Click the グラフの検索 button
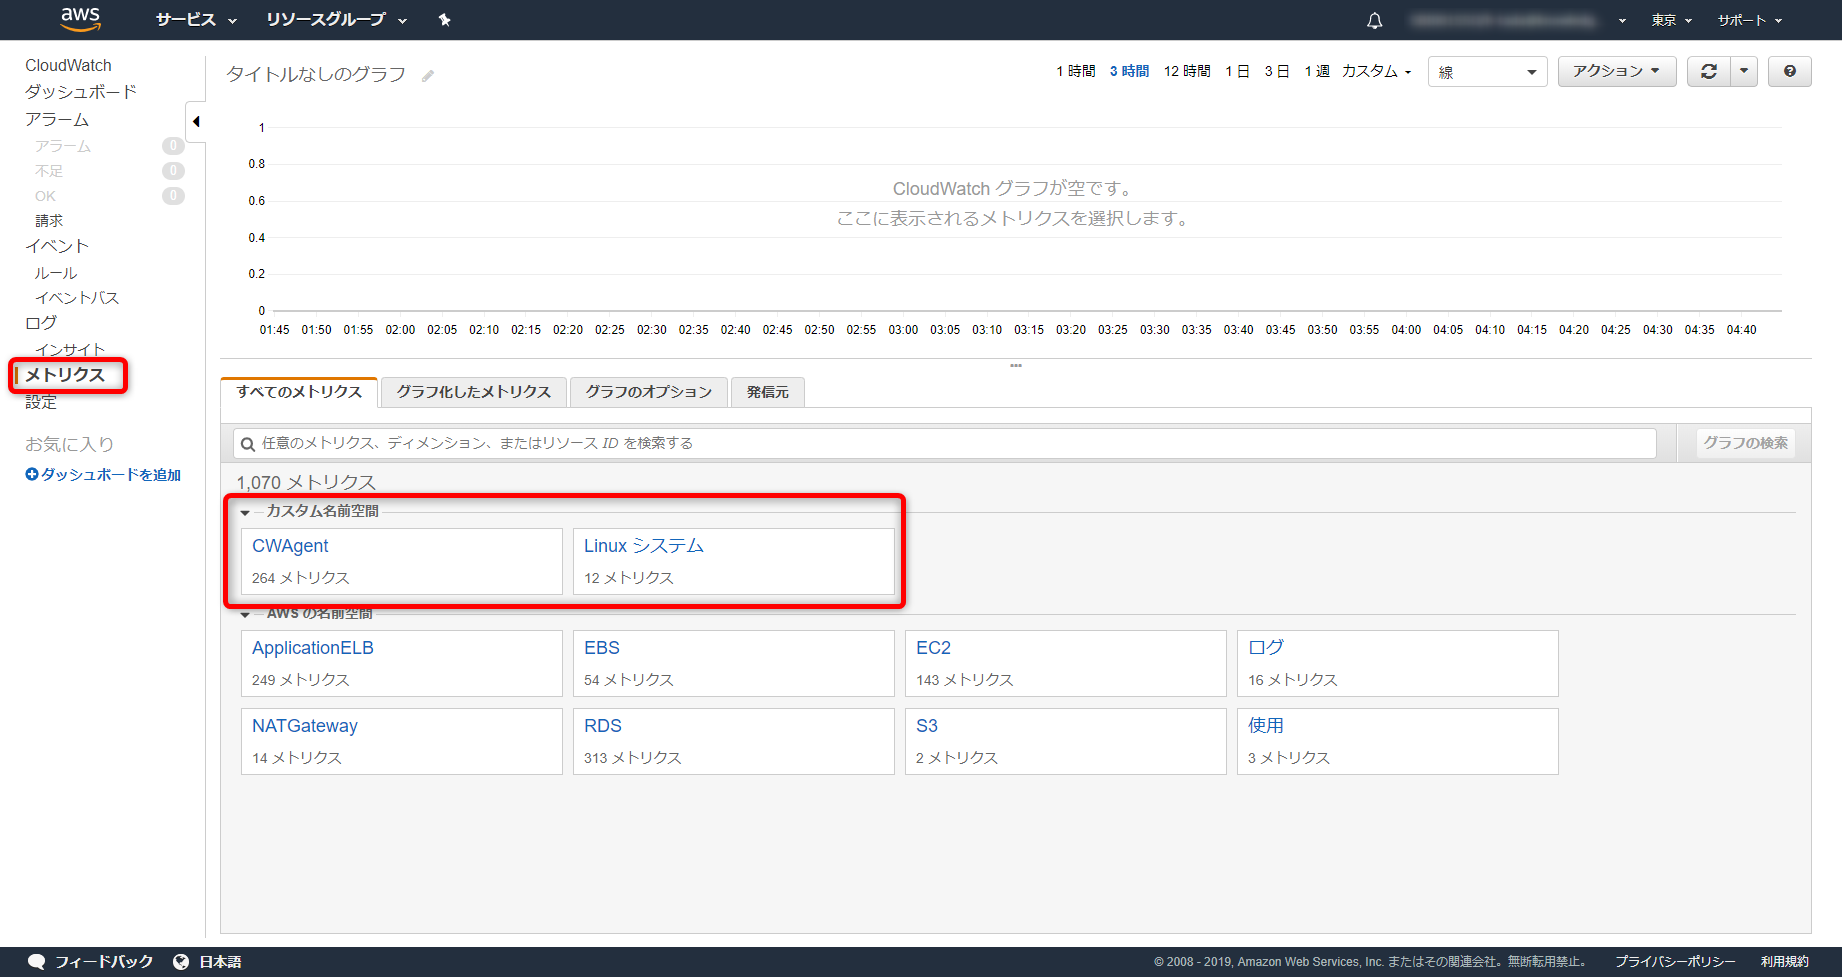The height and width of the screenshot is (977, 1842). [x=1745, y=443]
